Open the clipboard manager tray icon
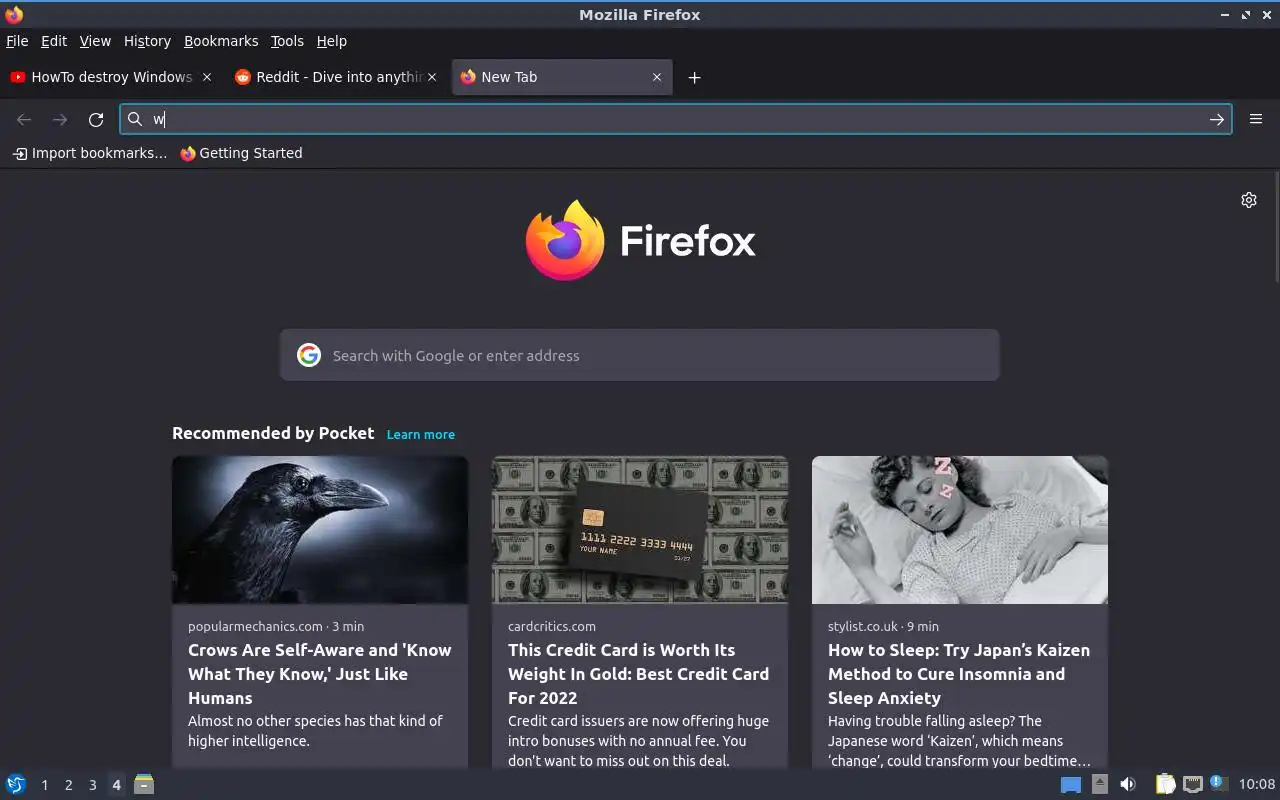This screenshot has width=1280, height=800. (x=1165, y=784)
